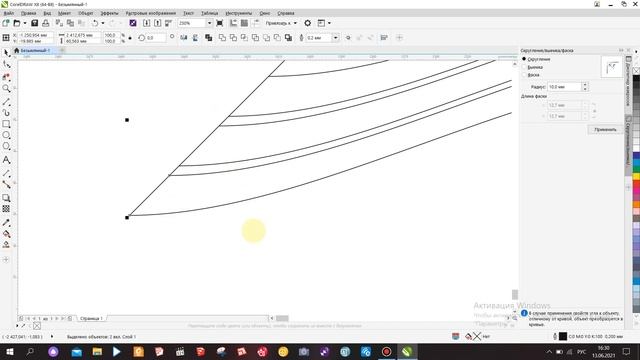Image resolution: width=640 pixels, height=360 pixels.
Task: Open Options via the gear icon
Action: (x=308, y=23)
